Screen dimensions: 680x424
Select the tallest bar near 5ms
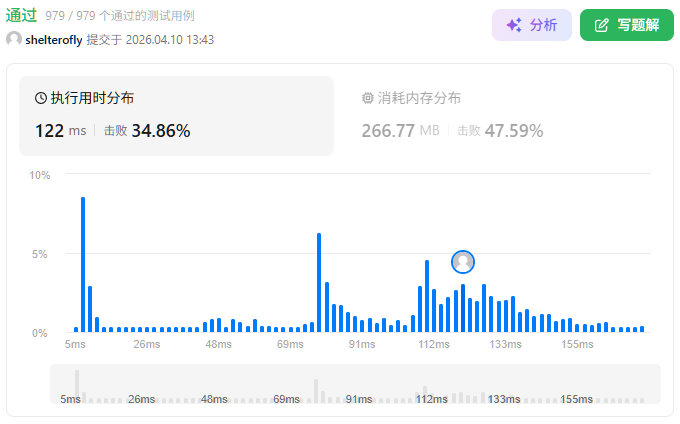(x=83, y=264)
